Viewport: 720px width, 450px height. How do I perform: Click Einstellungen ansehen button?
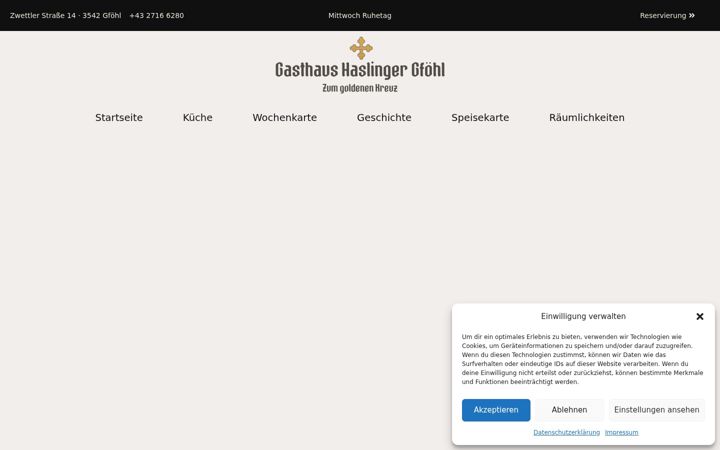click(657, 410)
